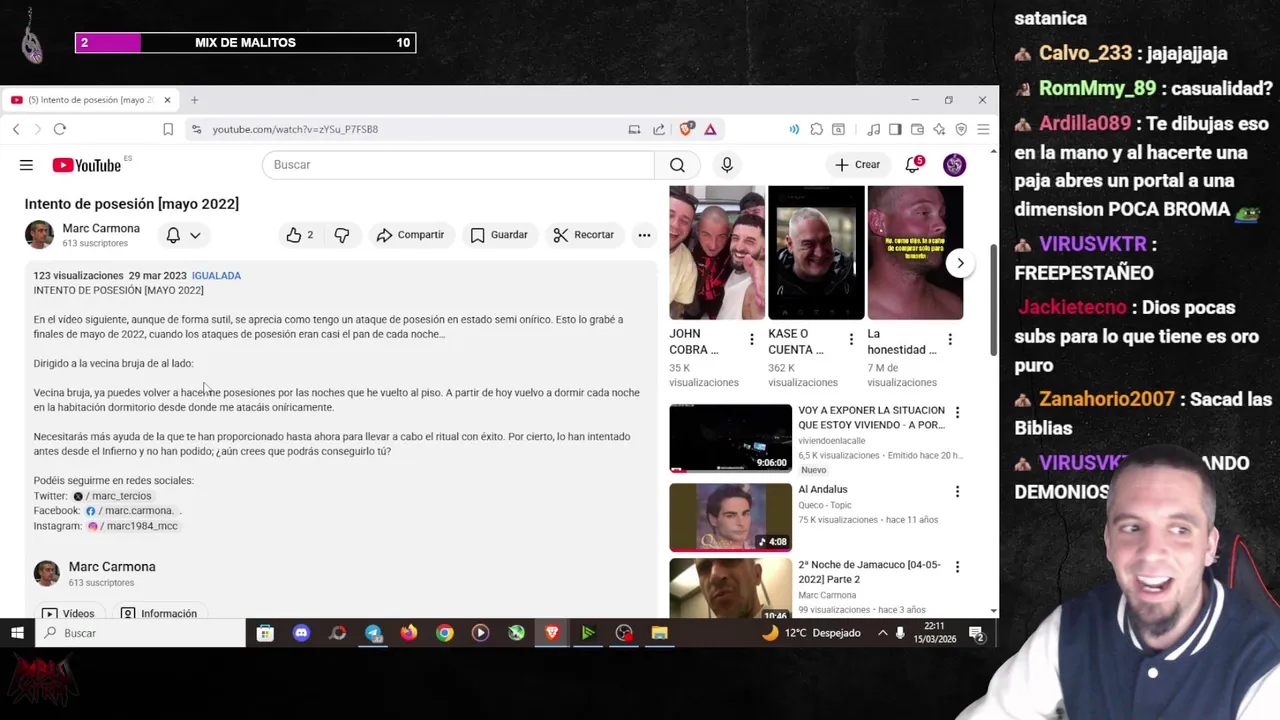Click the Compartir button
This screenshot has height=720, width=1280.
click(410, 235)
